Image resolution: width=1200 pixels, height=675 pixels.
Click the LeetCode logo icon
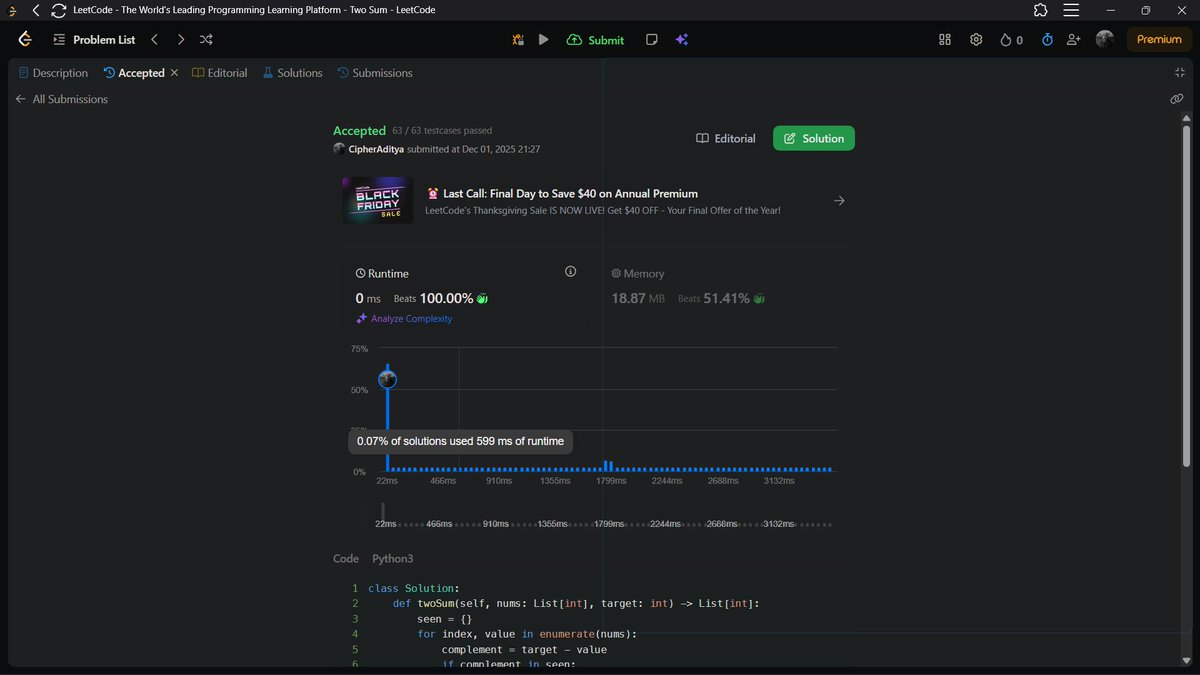pos(25,40)
